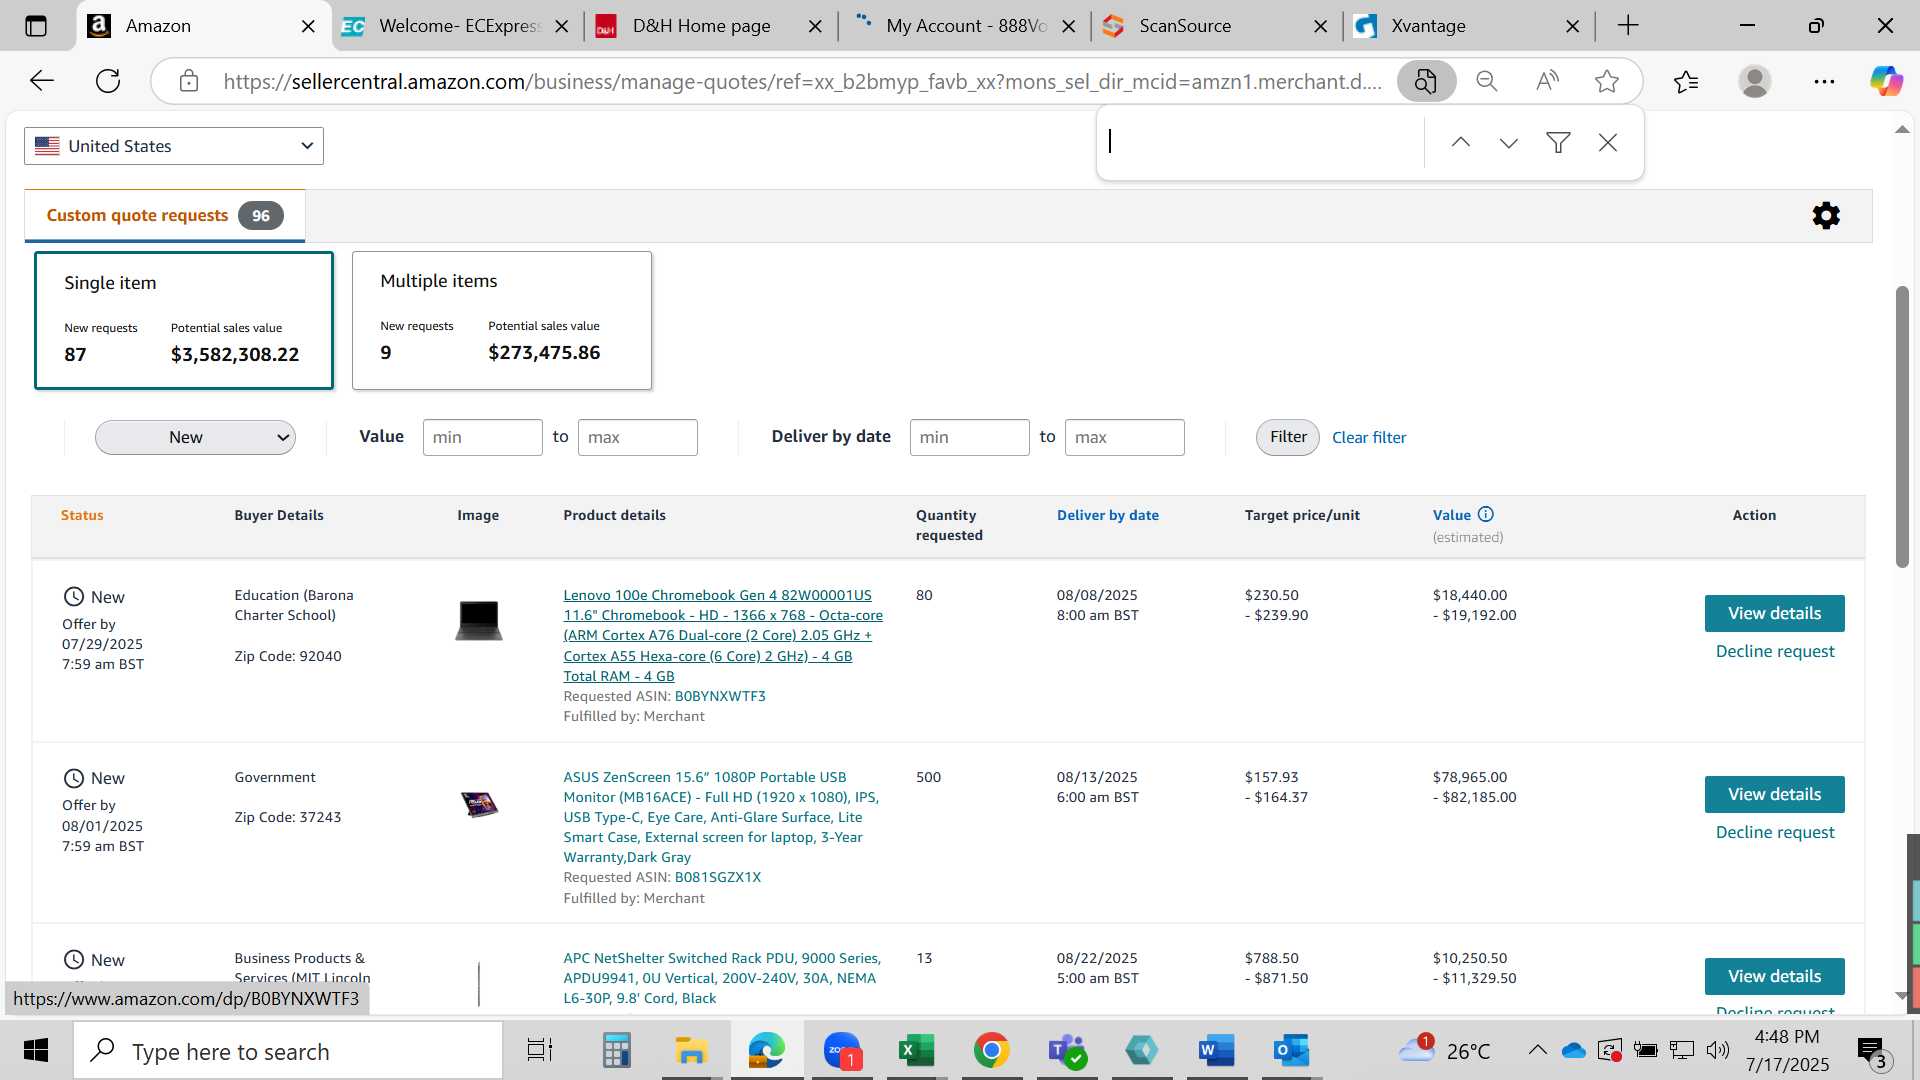1920x1080 pixels.
Task: Zoom out magnifier icon in address bar
Action: [x=1487, y=81]
